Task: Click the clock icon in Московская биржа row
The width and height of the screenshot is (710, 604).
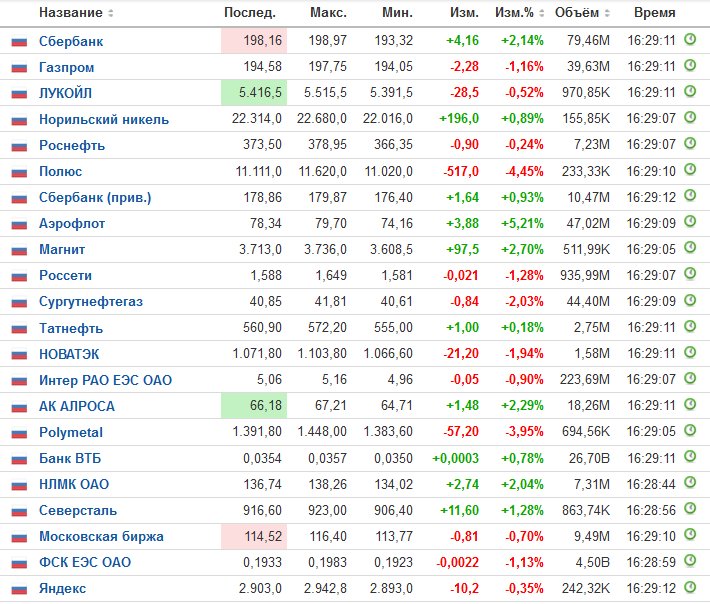Action: pos(690,535)
